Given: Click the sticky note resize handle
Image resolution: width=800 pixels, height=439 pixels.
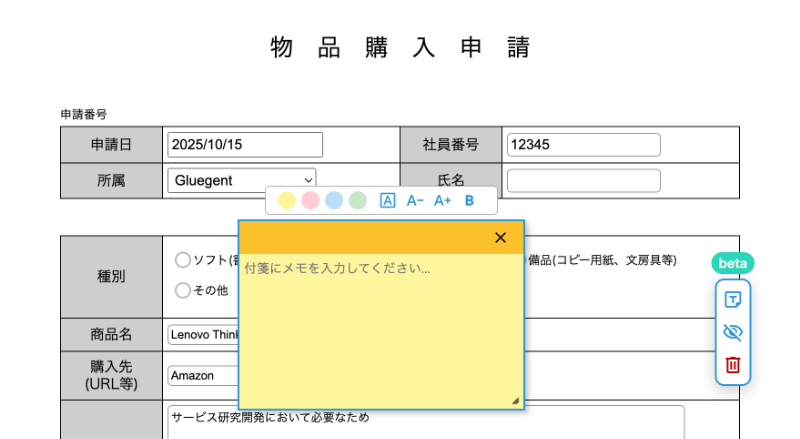Looking at the screenshot, I should pyautogui.click(x=516, y=401).
